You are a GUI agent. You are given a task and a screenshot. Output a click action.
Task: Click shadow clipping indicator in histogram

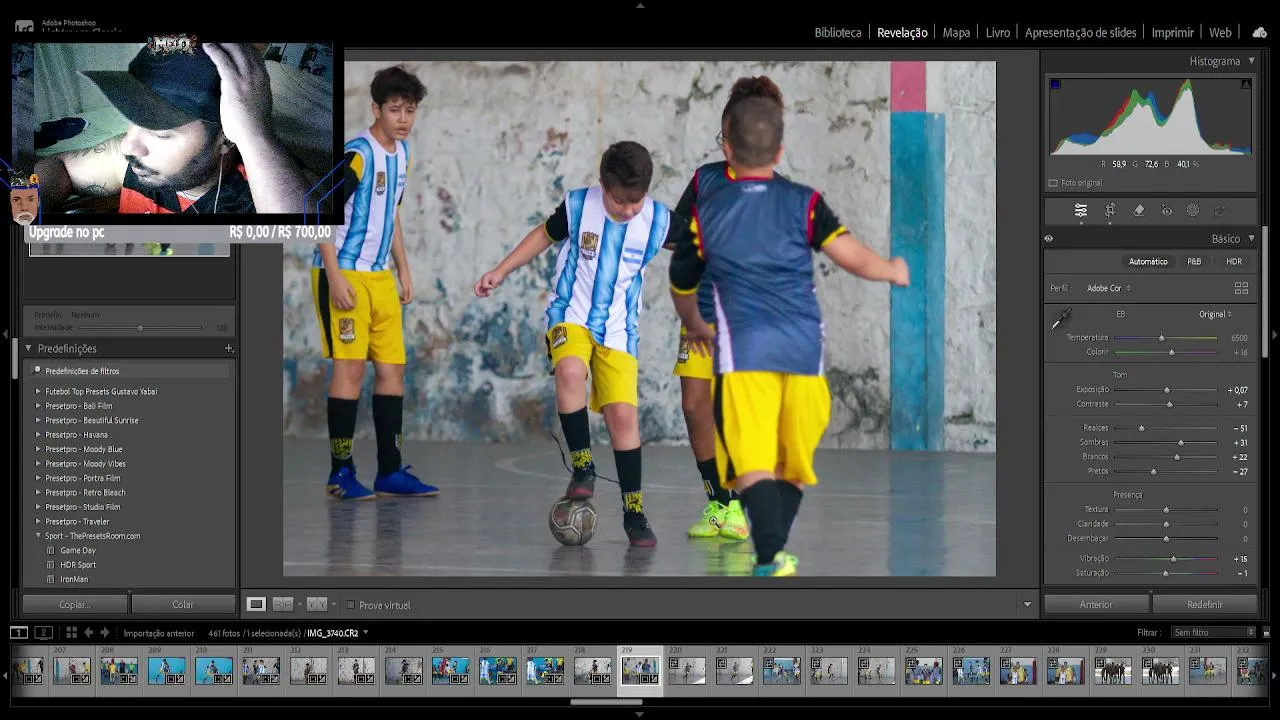coord(1055,84)
